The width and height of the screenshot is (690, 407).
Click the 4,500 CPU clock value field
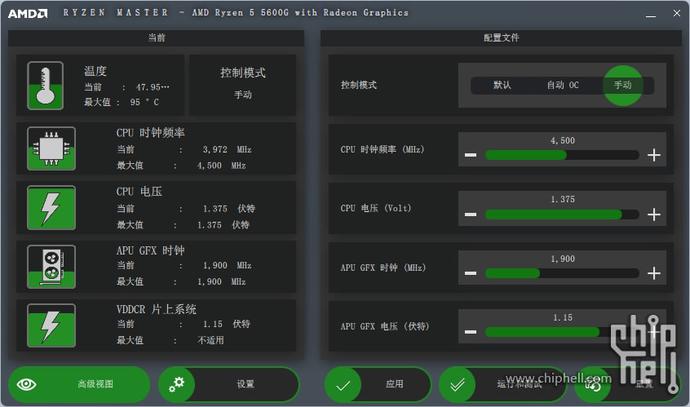[x=562, y=141]
